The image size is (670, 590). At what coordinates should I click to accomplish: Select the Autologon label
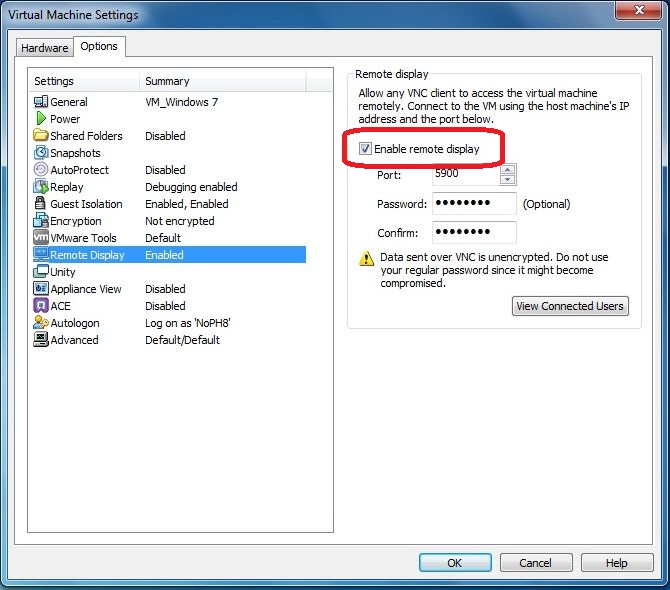(x=75, y=323)
